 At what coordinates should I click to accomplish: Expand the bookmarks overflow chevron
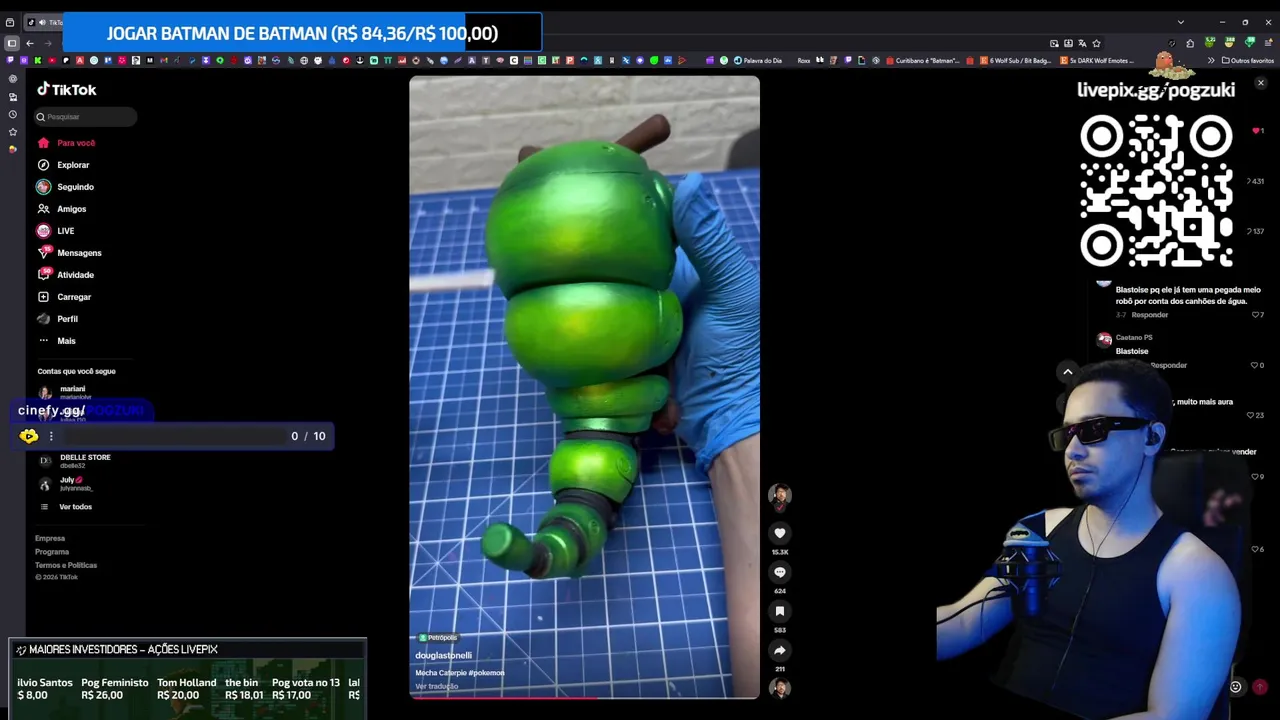1211,60
